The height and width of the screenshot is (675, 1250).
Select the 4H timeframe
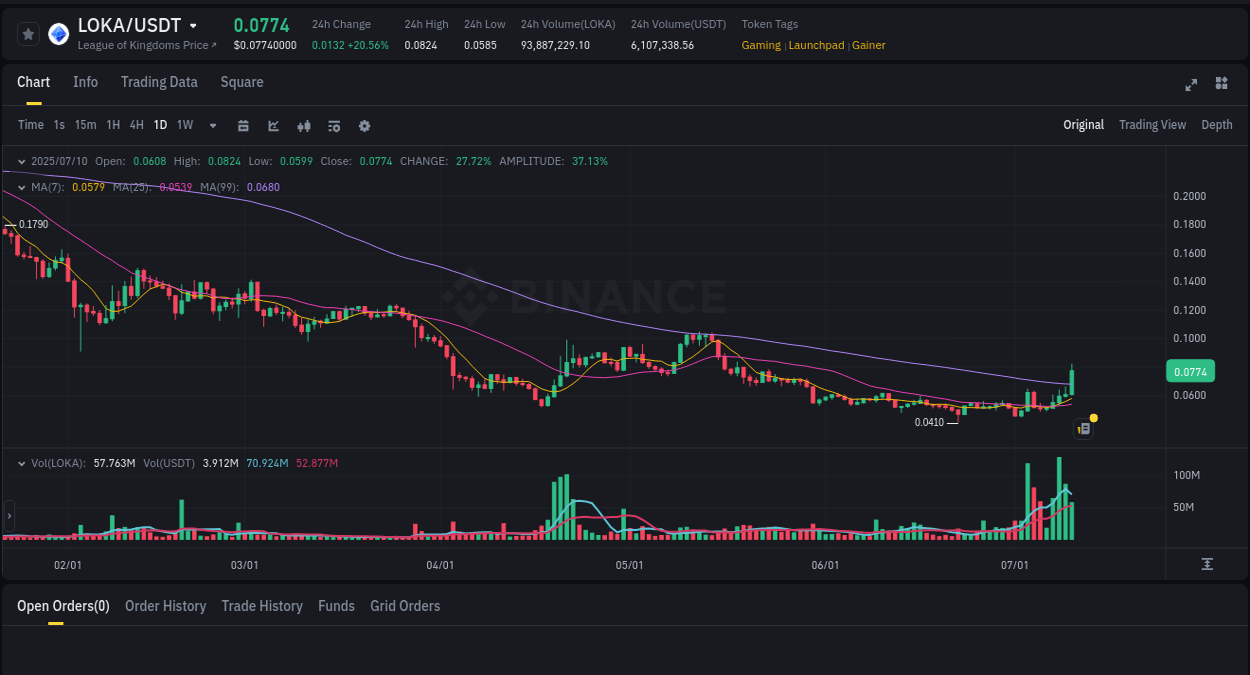pos(136,125)
